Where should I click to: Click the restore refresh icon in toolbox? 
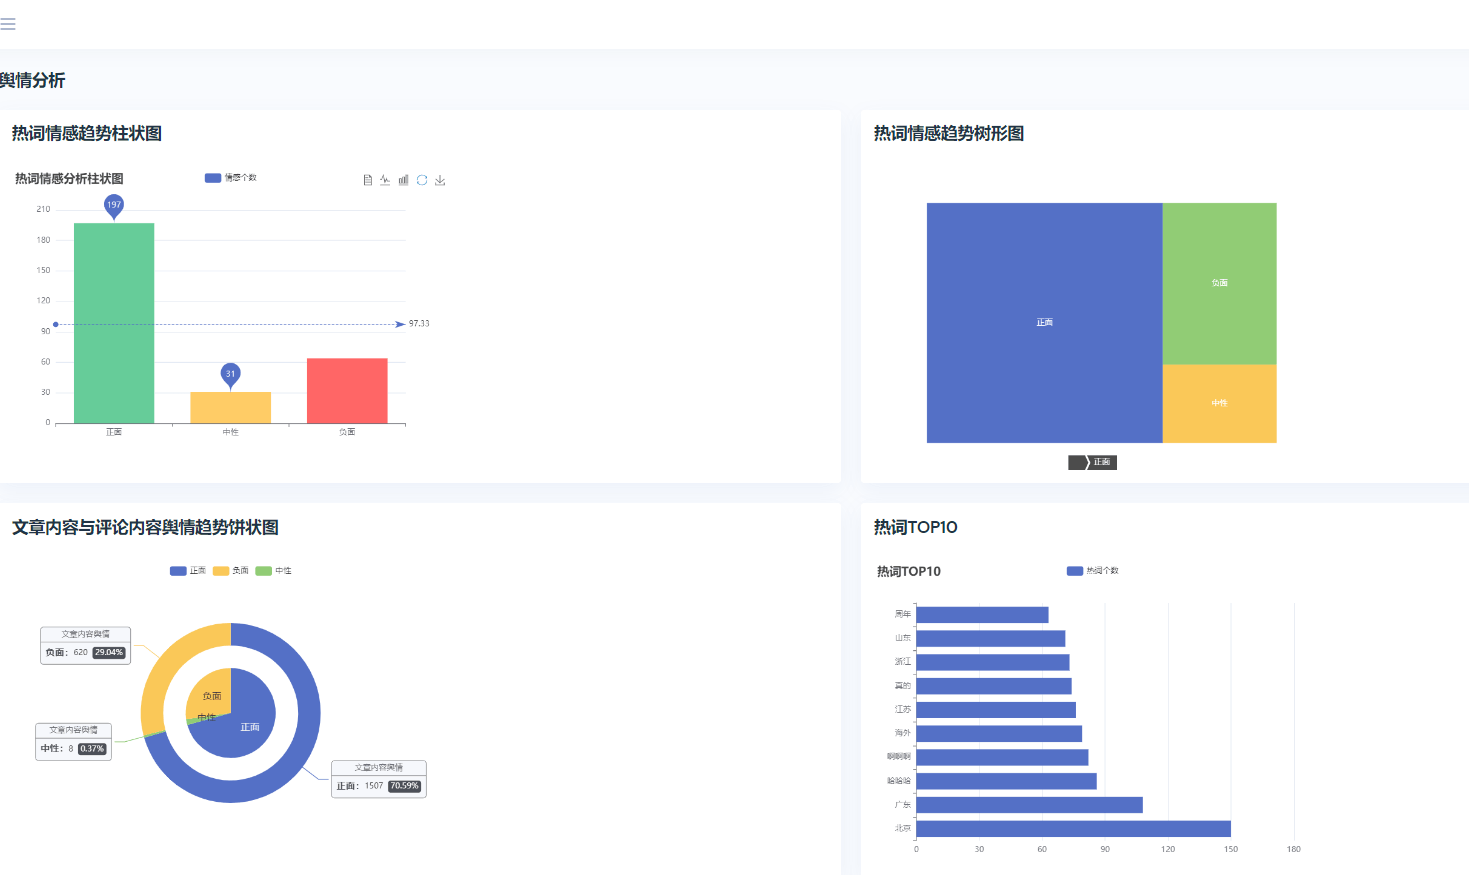click(x=422, y=180)
